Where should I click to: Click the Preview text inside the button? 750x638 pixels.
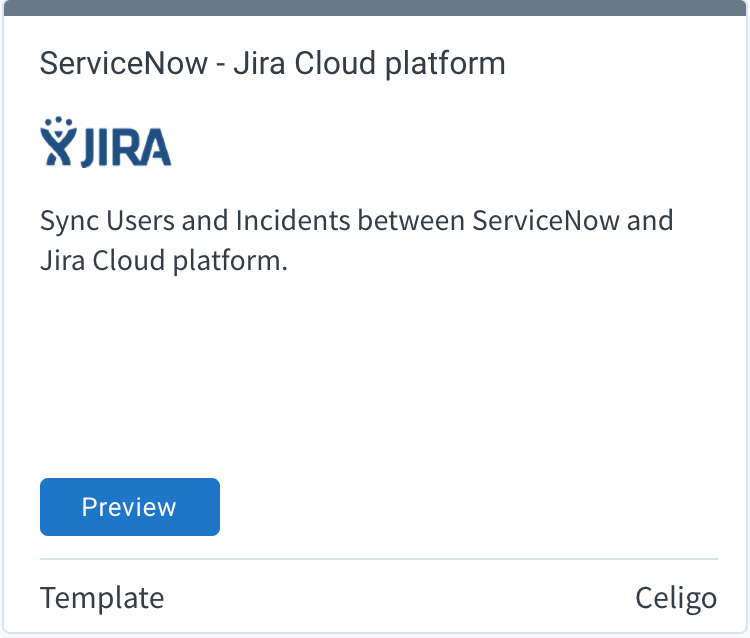coord(129,507)
